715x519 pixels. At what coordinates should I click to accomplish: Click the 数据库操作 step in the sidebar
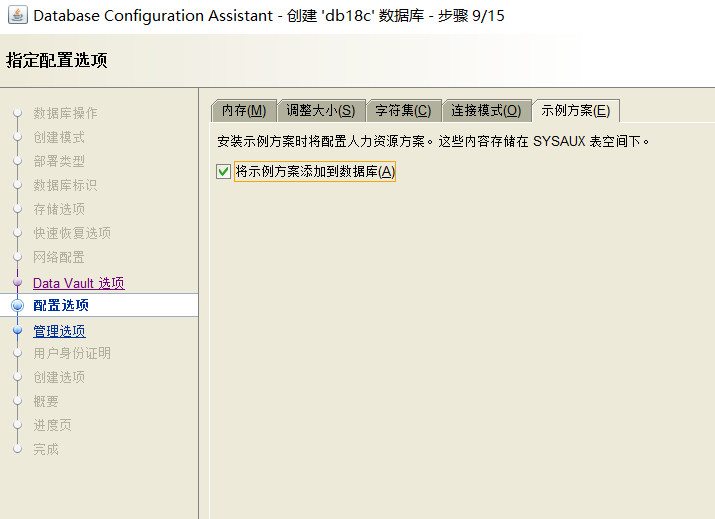(x=65, y=113)
